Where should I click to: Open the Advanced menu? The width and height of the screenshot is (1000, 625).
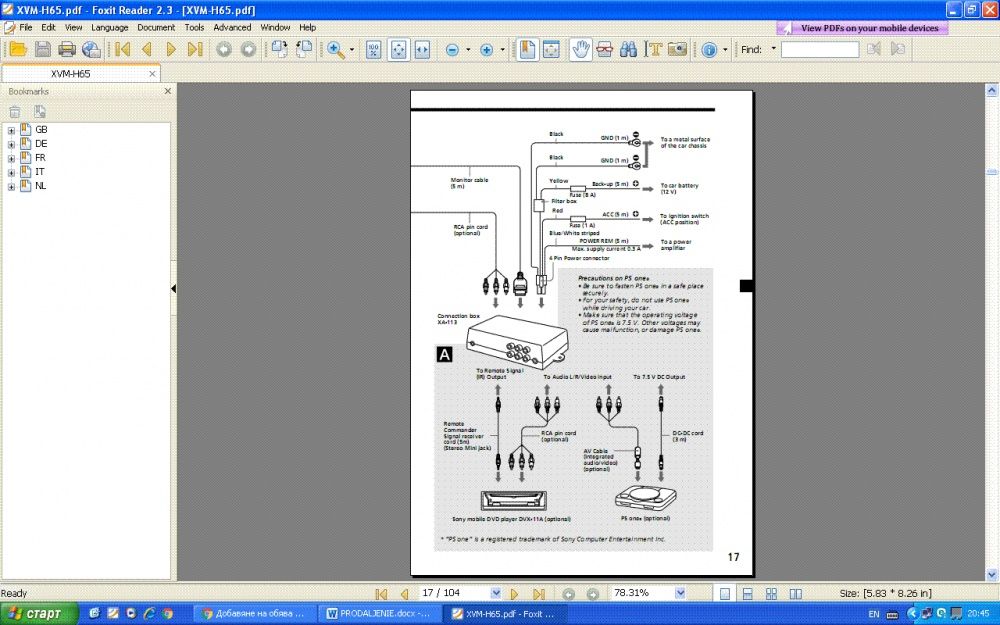pyautogui.click(x=232, y=27)
